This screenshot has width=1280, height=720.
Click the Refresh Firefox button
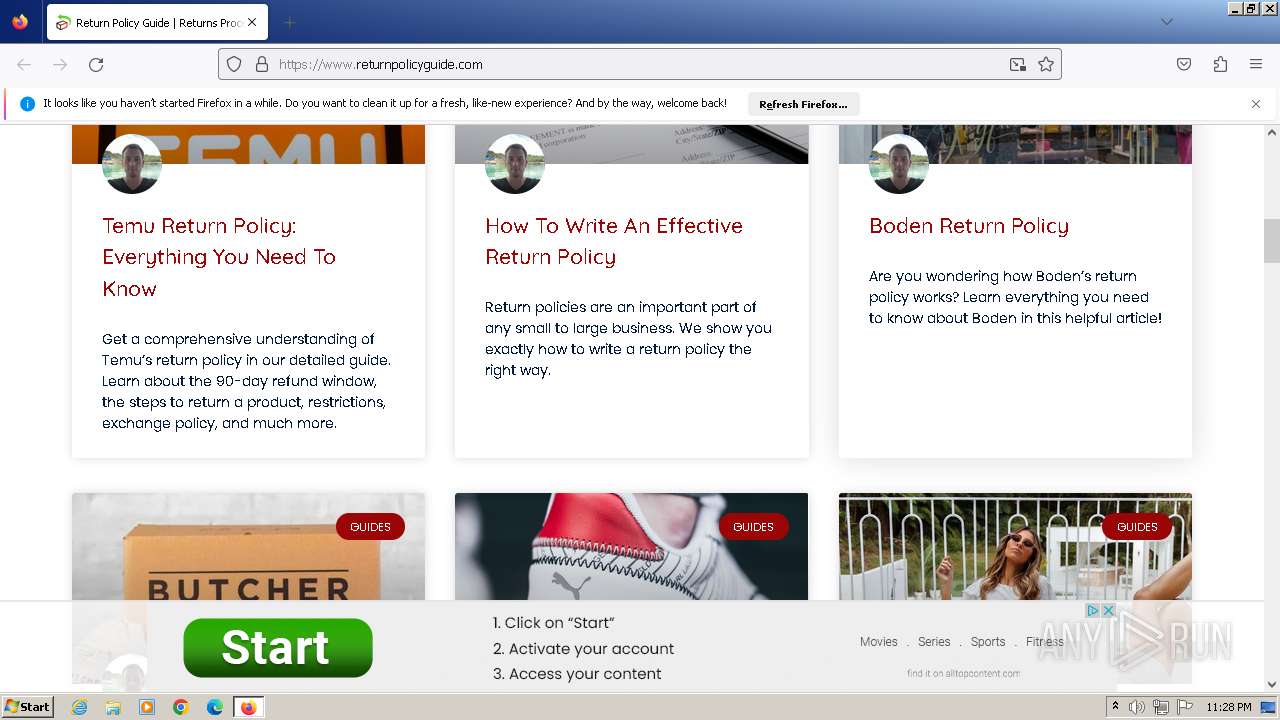pos(803,104)
